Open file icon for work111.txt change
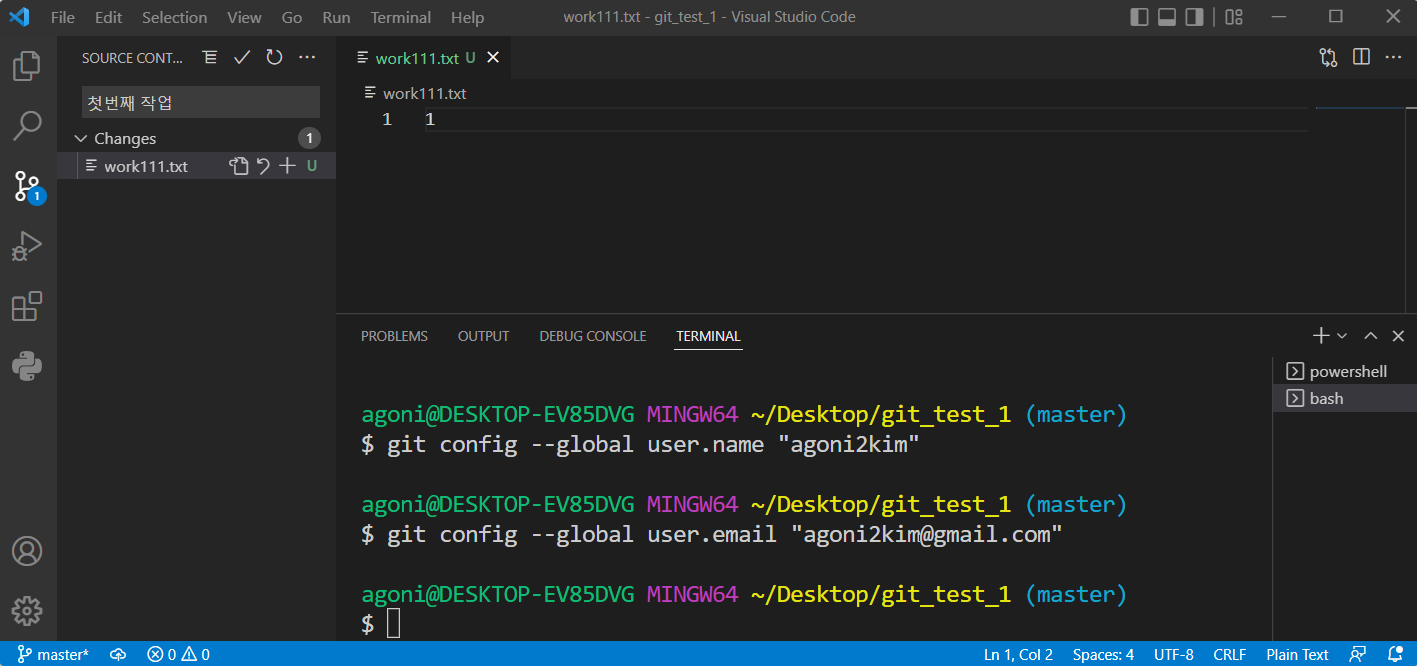This screenshot has height=666, width=1417. [238, 166]
